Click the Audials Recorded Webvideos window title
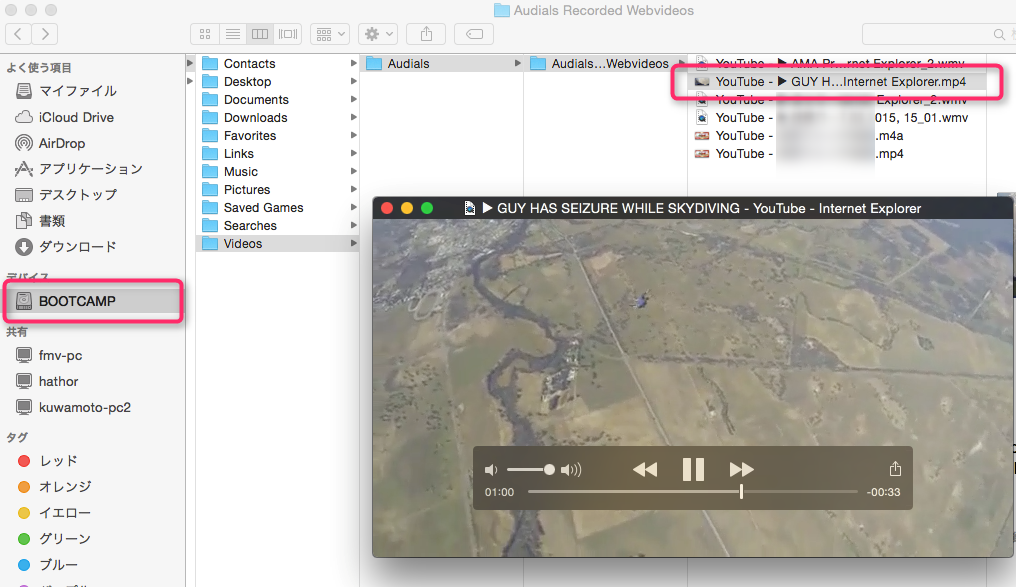Viewport: 1016px width, 587px height. point(603,10)
